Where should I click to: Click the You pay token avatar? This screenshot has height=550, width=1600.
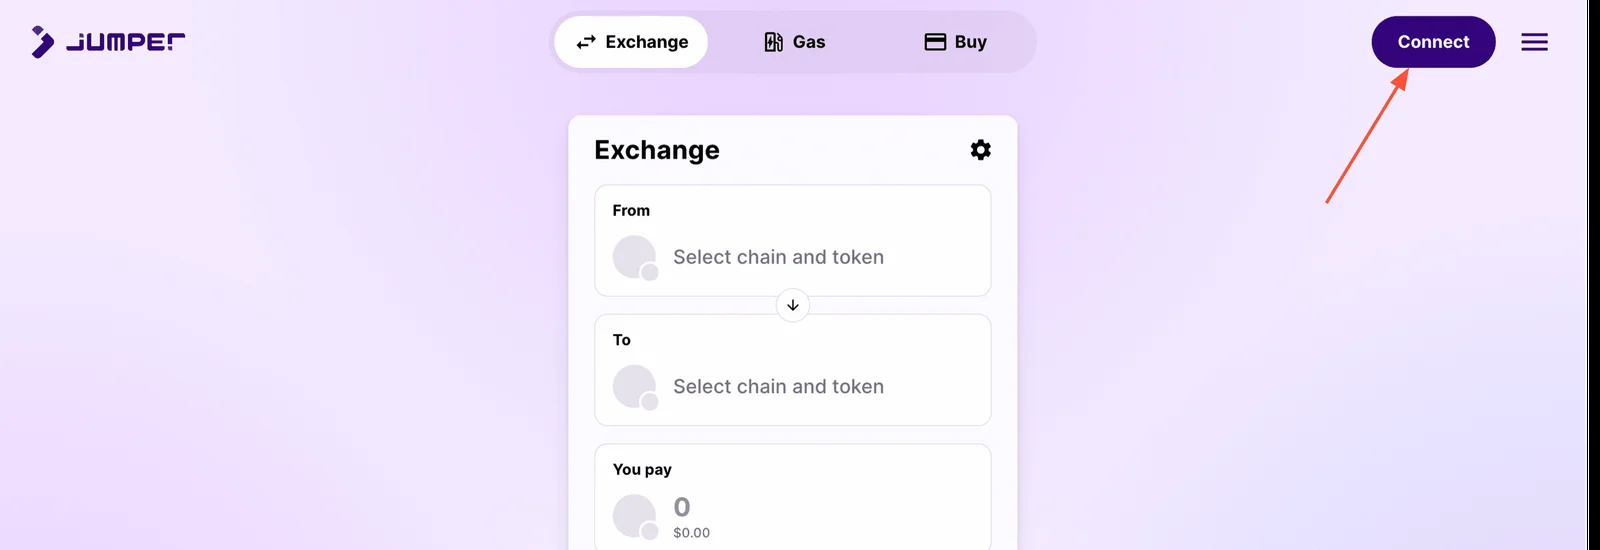[634, 516]
